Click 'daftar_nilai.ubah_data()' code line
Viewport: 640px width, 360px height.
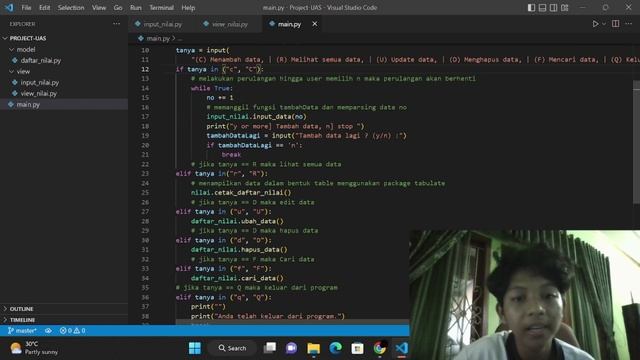[x=237, y=221]
